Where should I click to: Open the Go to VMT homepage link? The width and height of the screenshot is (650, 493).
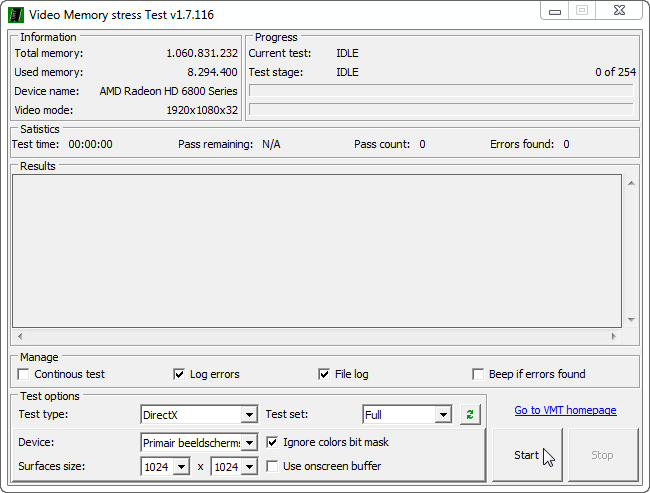[x=565, y=410]
